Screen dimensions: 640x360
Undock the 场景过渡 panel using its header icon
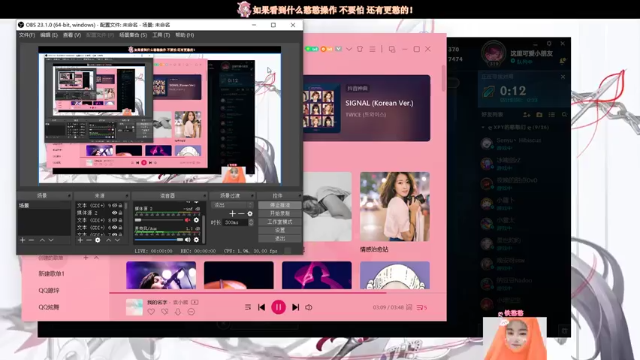coord(252,196)
